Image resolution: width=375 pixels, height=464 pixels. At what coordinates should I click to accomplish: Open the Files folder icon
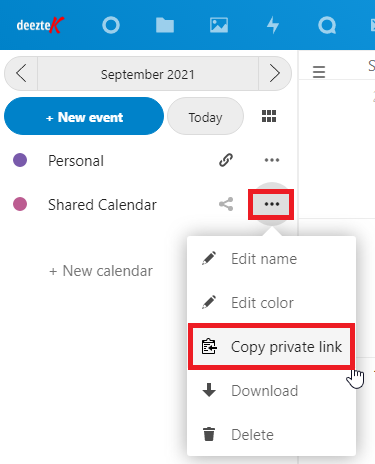point(165,25)
